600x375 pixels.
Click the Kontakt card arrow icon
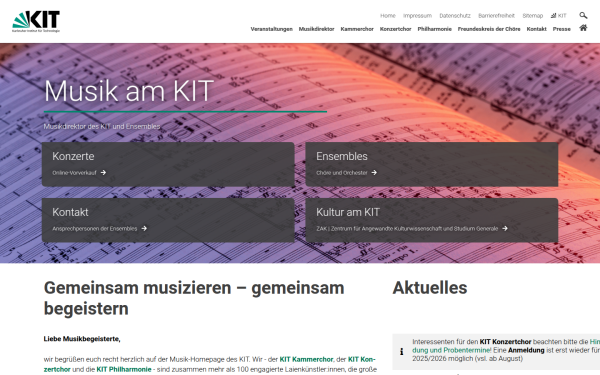[144, 228]
